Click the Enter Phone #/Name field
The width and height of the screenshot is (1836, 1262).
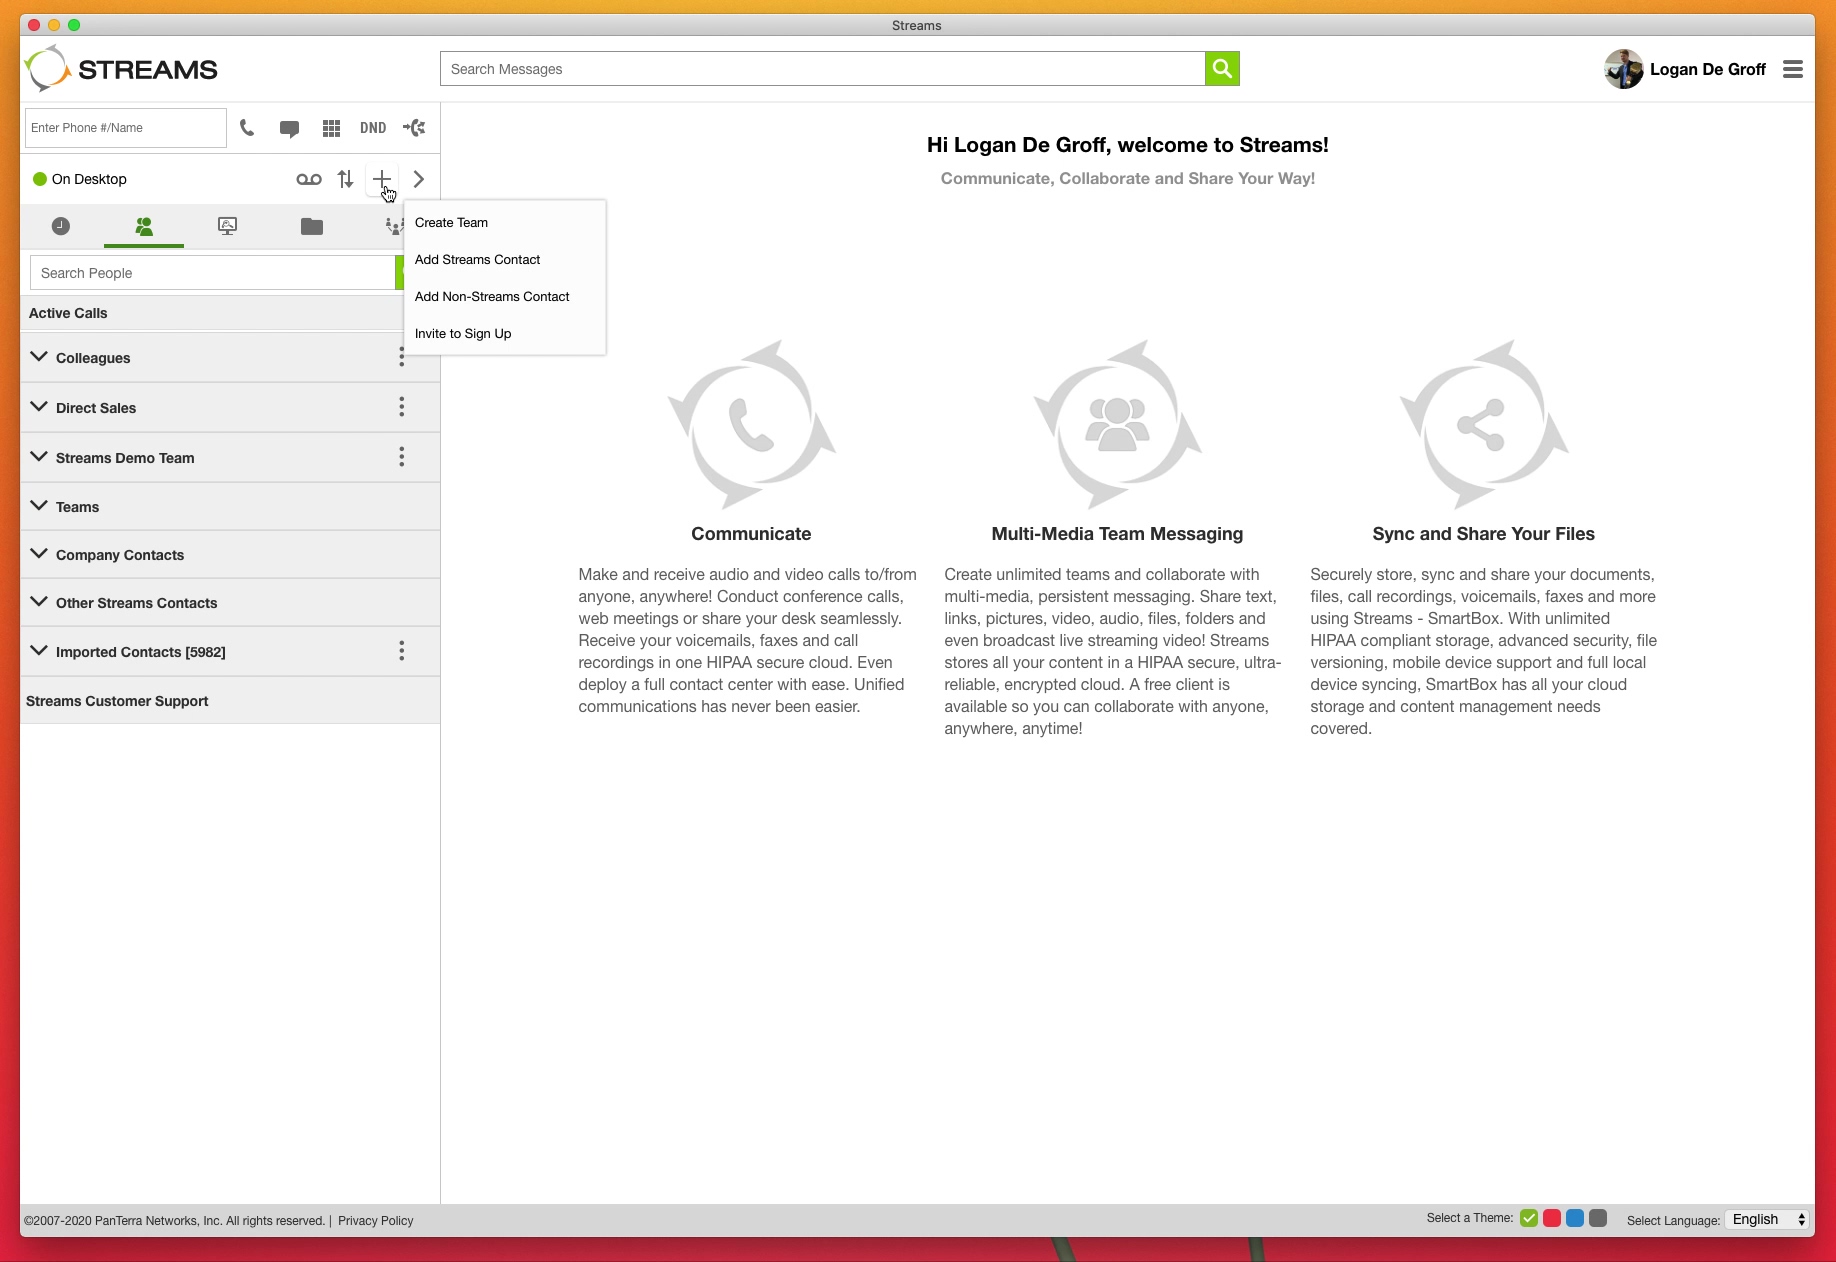[126, 128]
